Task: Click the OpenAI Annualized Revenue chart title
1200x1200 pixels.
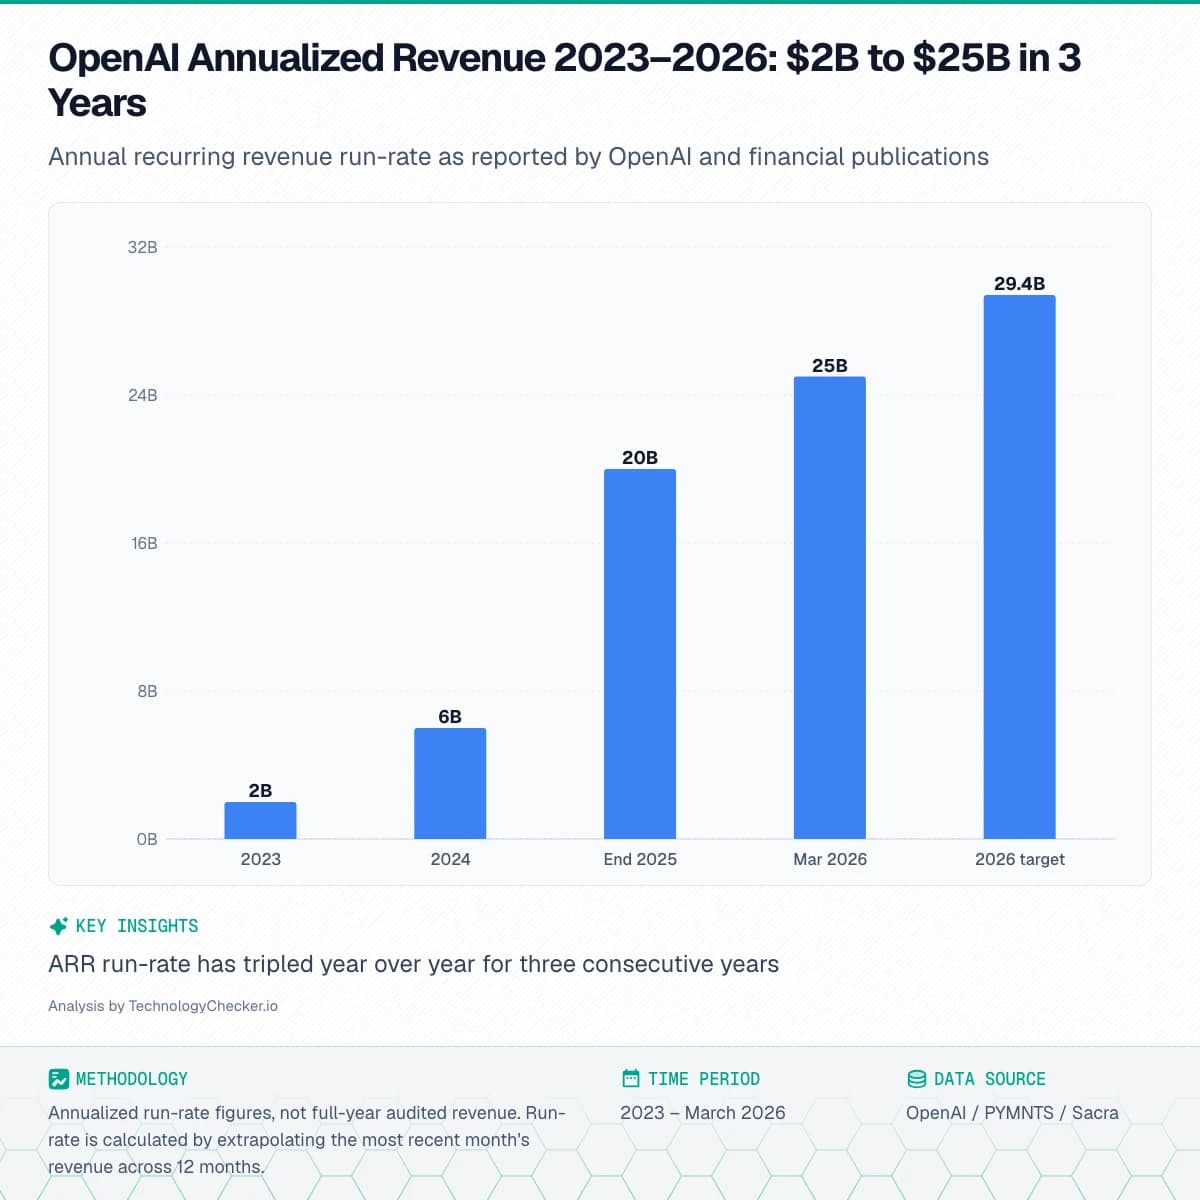Action: pos(564,80)
